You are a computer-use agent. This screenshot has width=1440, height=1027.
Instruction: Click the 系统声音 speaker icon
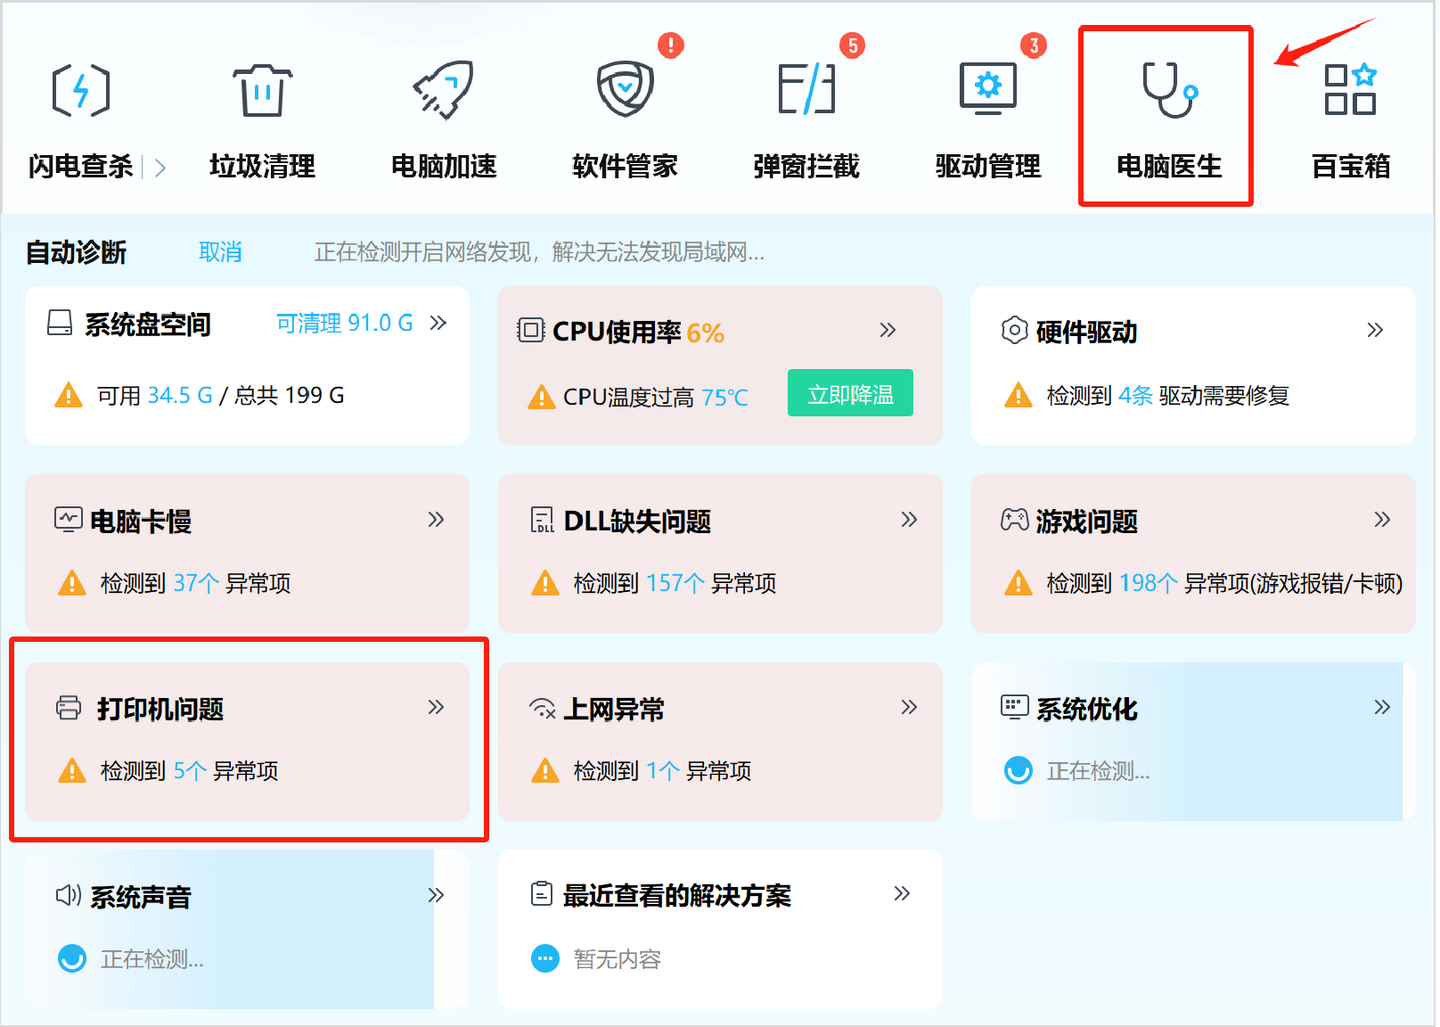68,896
